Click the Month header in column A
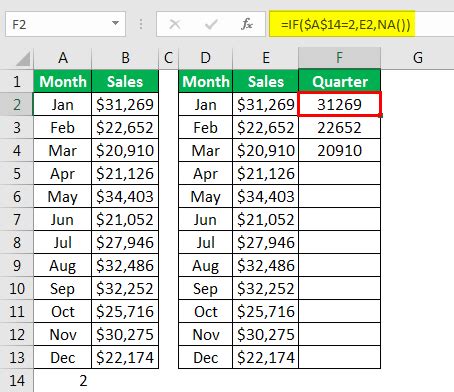Screen dimensions: 454x392 pos(63,81)
